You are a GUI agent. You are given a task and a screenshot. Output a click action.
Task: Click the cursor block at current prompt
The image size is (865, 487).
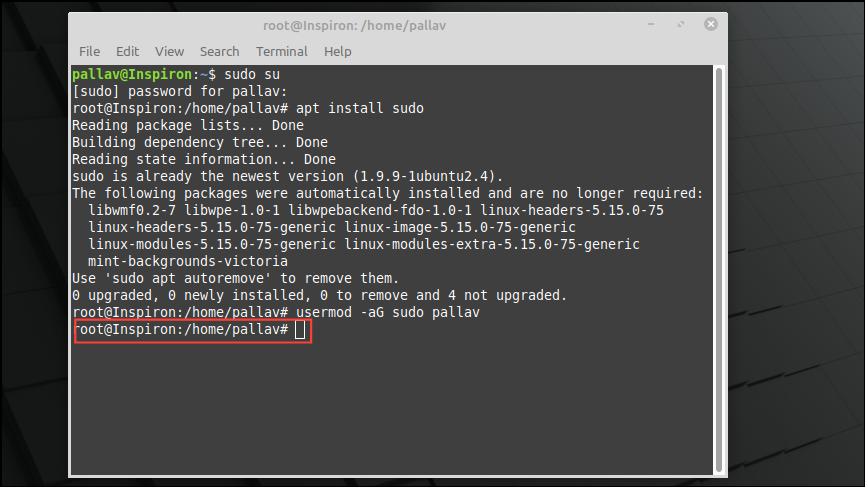pyautogui.click(x=300, y=330)
